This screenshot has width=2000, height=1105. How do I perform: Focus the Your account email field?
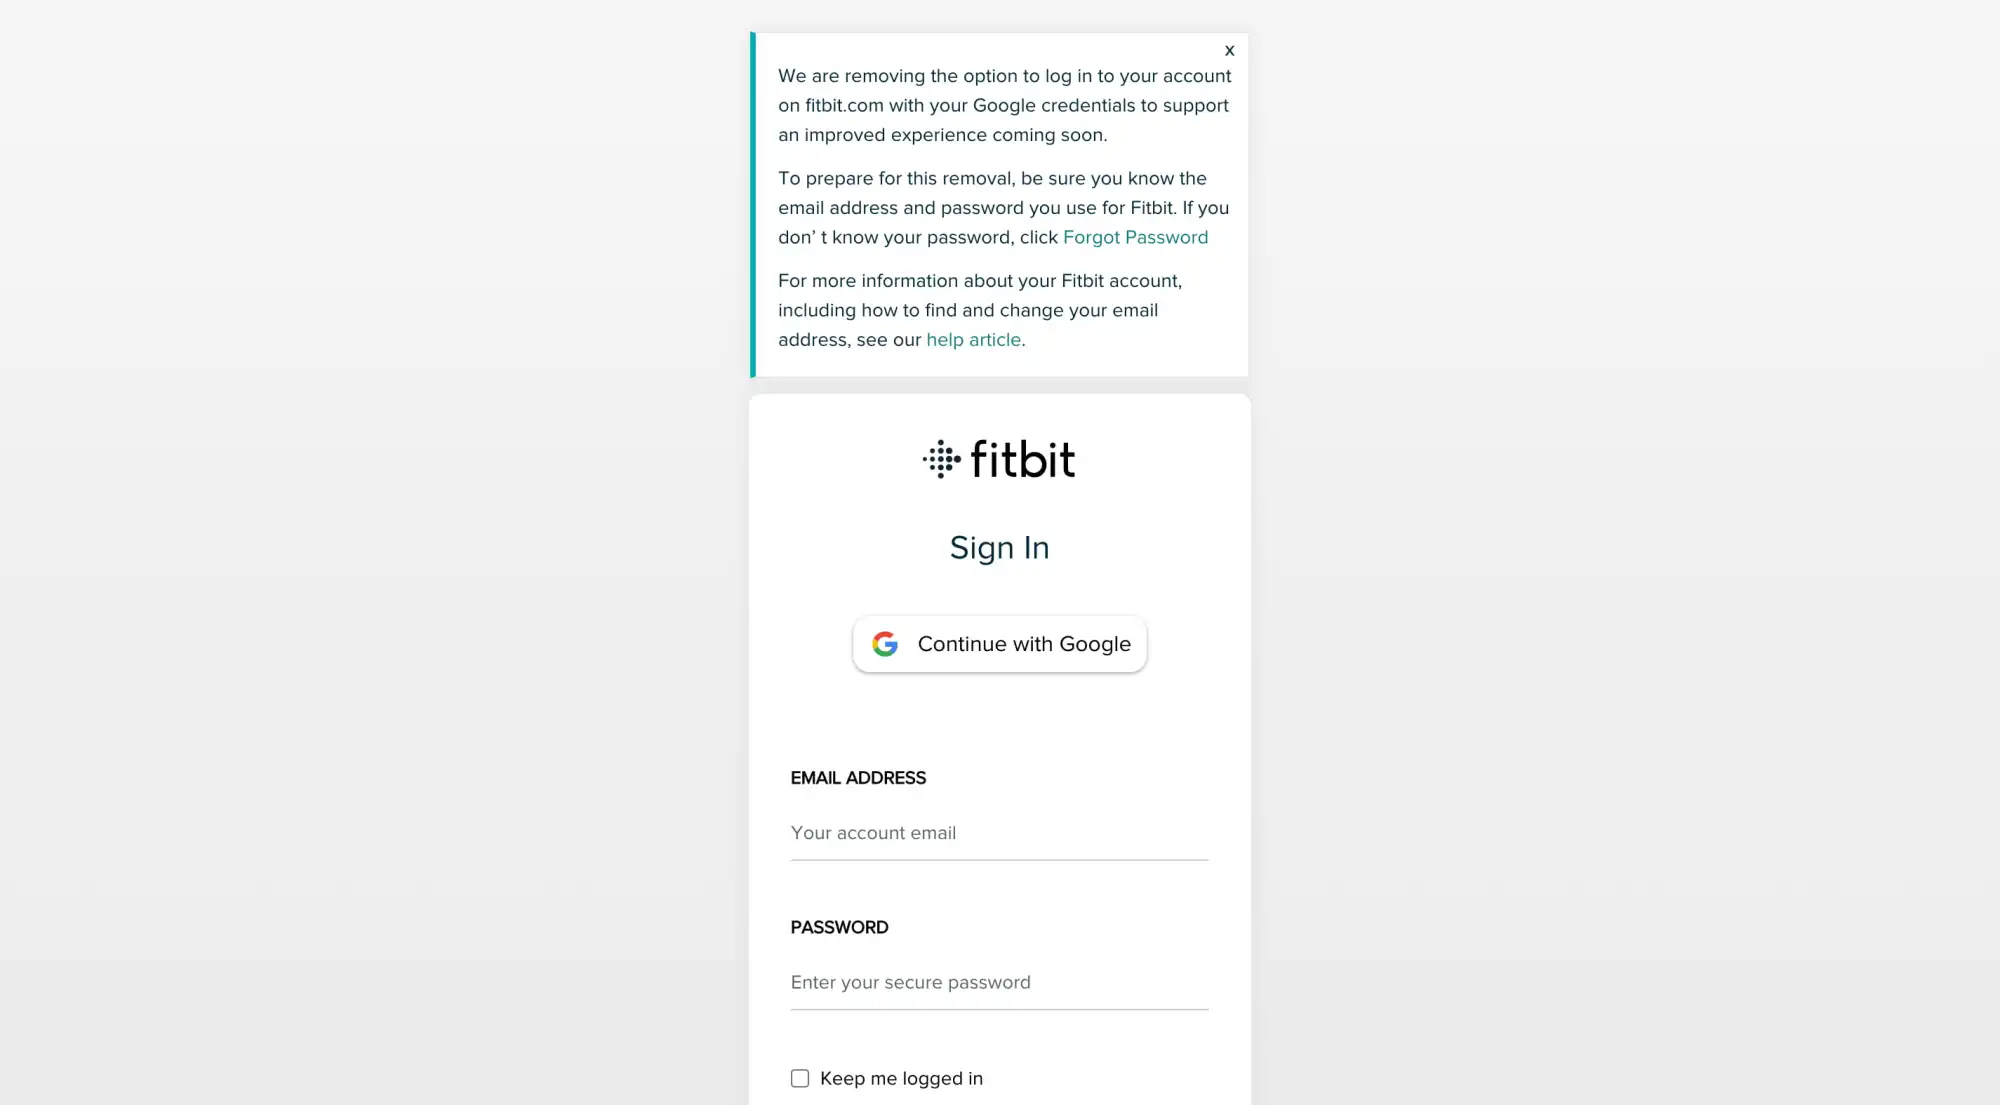[x=999, y=834]
